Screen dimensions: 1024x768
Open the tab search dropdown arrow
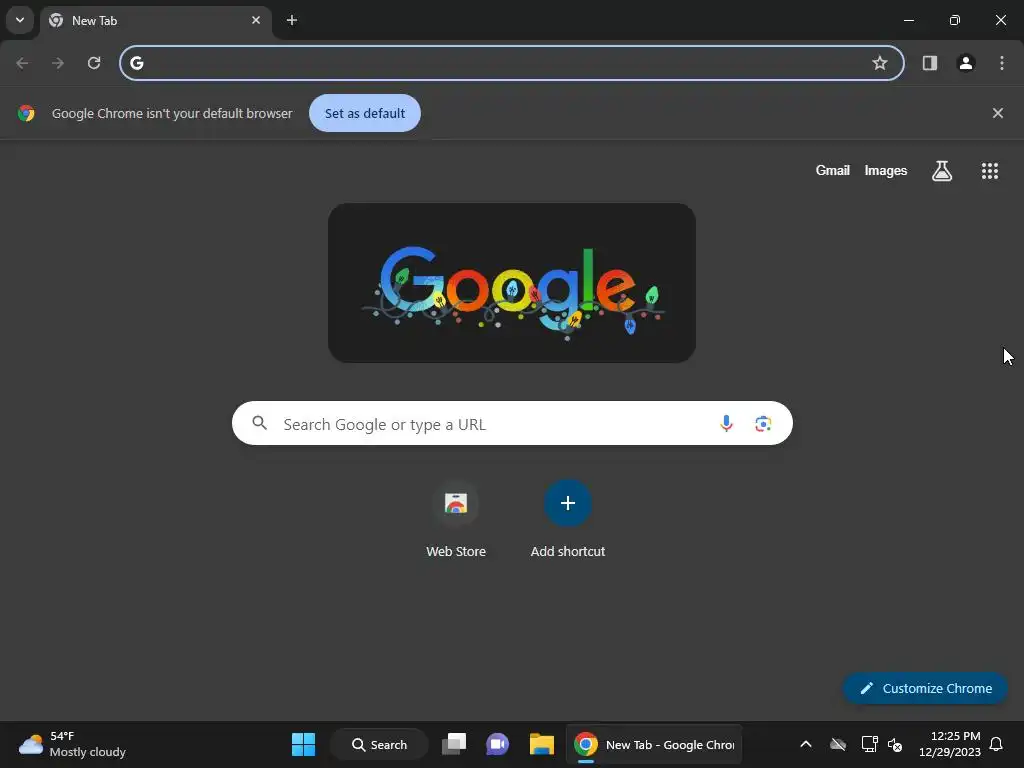(20, 20)
